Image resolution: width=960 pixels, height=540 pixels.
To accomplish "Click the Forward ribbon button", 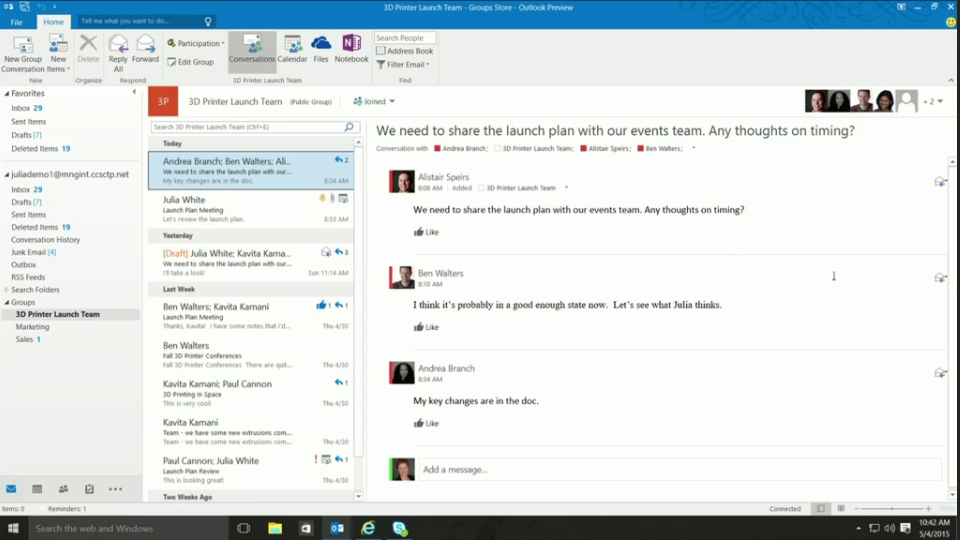I will pyautogui.click(x=145, y=49).
